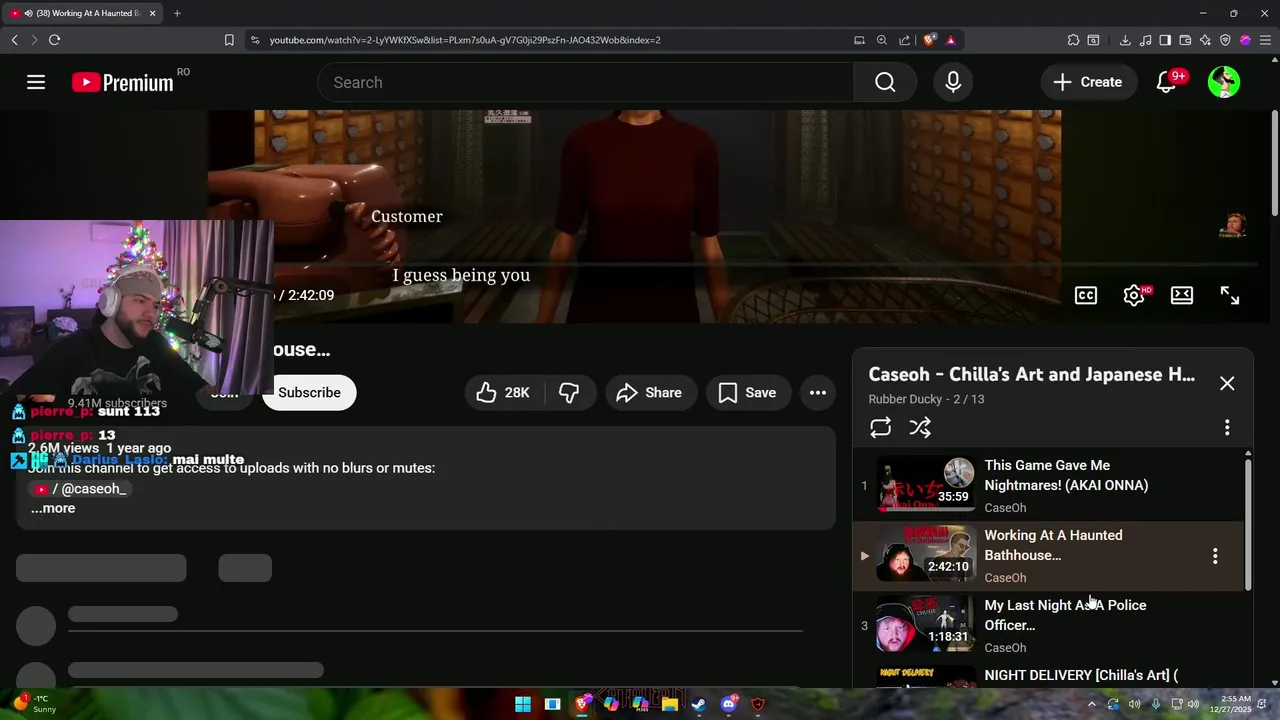Image resolution: width=1280 pixels, height=720 pixels.
Task: Open Brave Rewards triangle icon
Action: tap(950, 40)
